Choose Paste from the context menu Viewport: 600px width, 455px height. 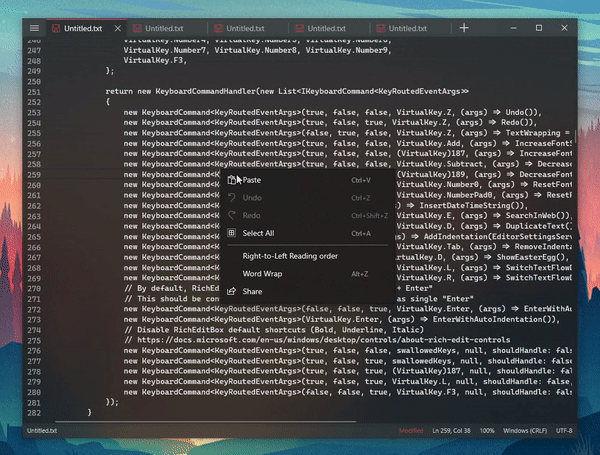pos(308,180)
